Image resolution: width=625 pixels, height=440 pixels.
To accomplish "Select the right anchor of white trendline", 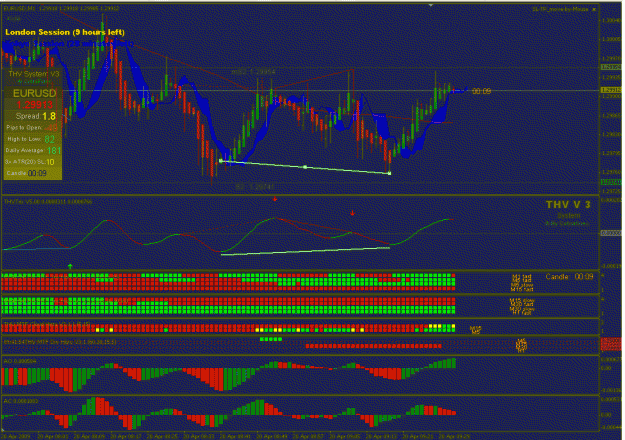I will (389, 173).
